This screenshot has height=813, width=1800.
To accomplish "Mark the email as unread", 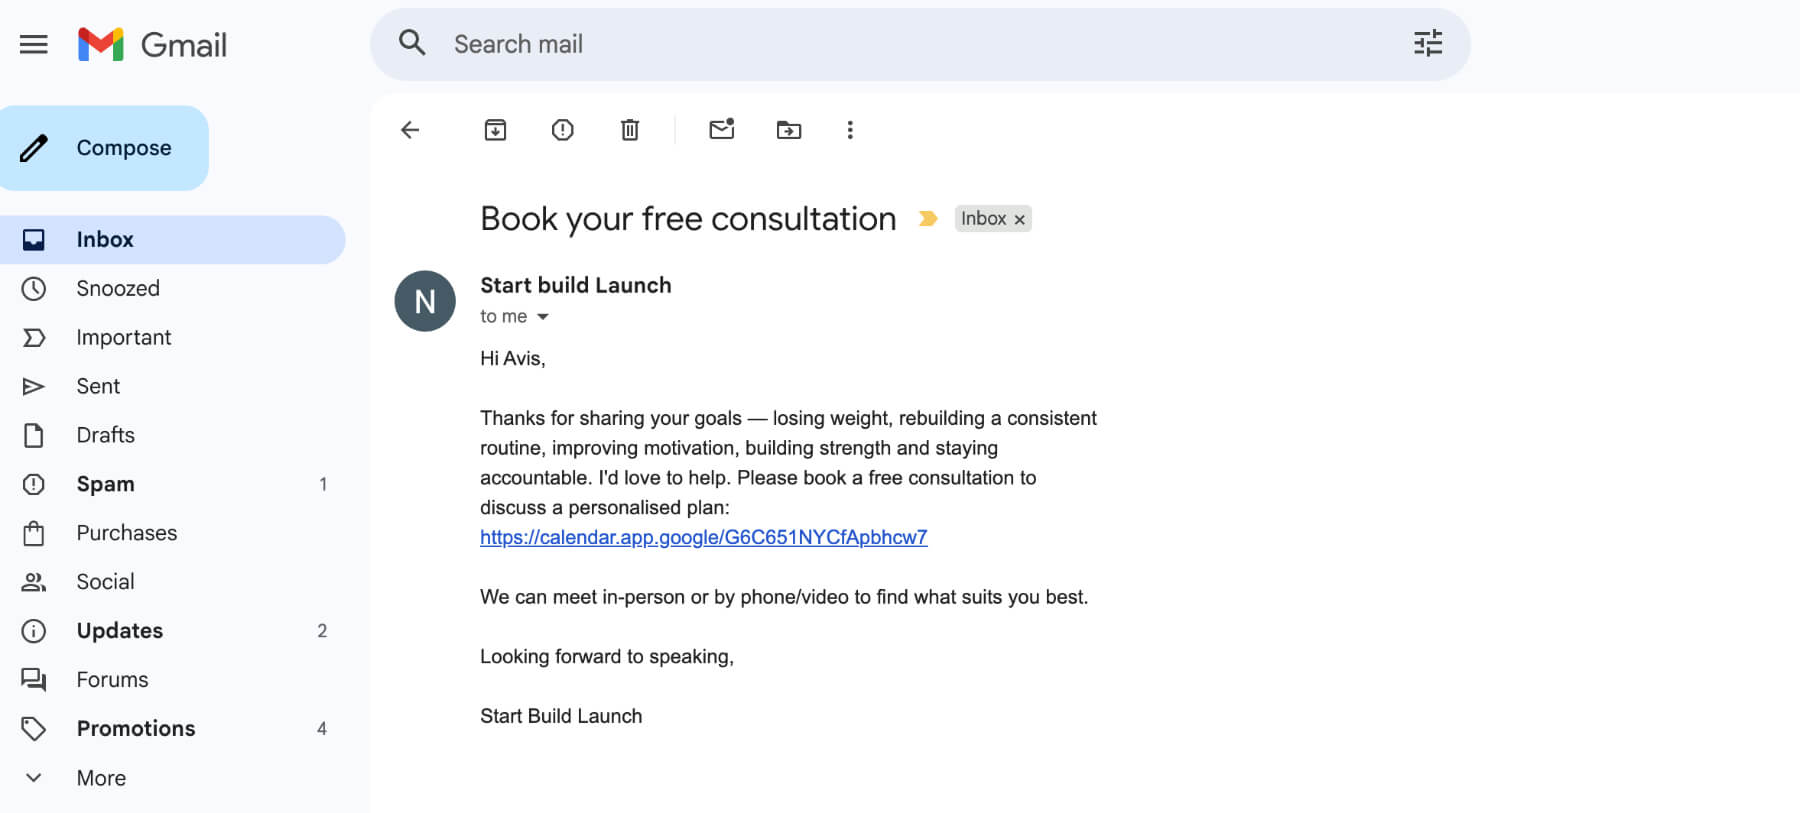I will pyautogui.click(x=720, y=130).
